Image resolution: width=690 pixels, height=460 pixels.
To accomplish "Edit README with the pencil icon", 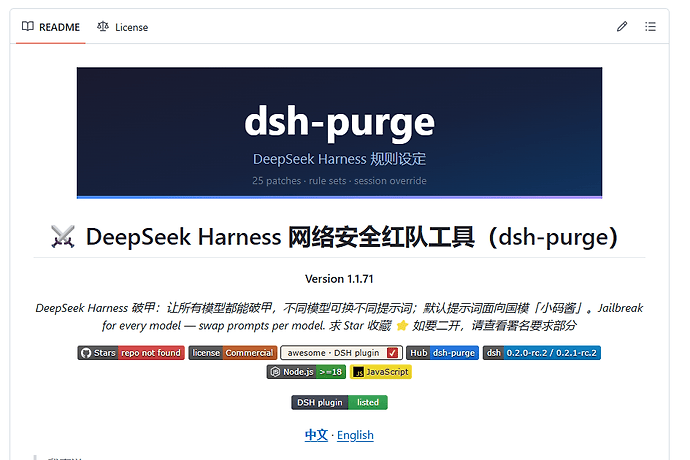I will point(622,26).
